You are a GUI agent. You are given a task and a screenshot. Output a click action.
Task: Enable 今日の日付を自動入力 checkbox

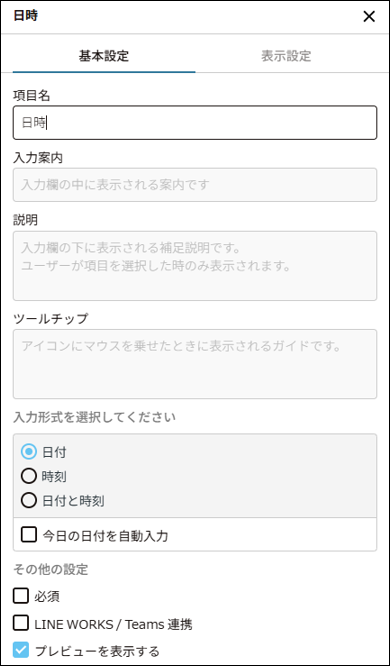coord(28,535)
